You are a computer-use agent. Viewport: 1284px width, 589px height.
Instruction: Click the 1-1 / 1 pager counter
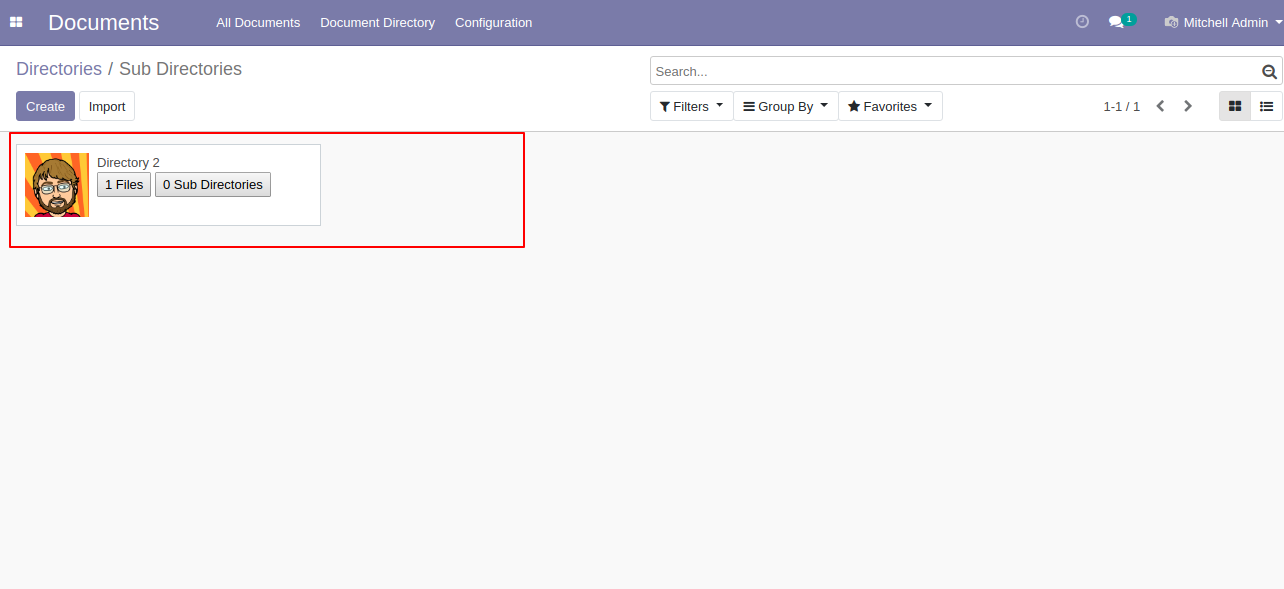coord(1121,106)
